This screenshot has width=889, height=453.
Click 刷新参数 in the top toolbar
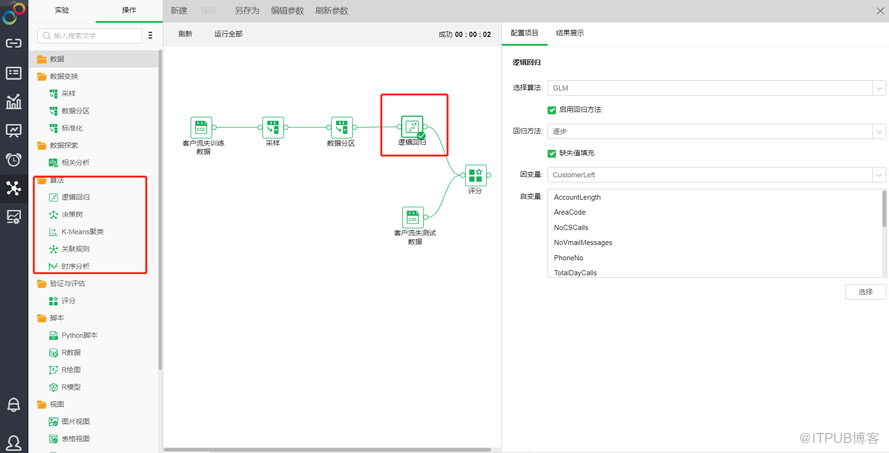point(332,11)
